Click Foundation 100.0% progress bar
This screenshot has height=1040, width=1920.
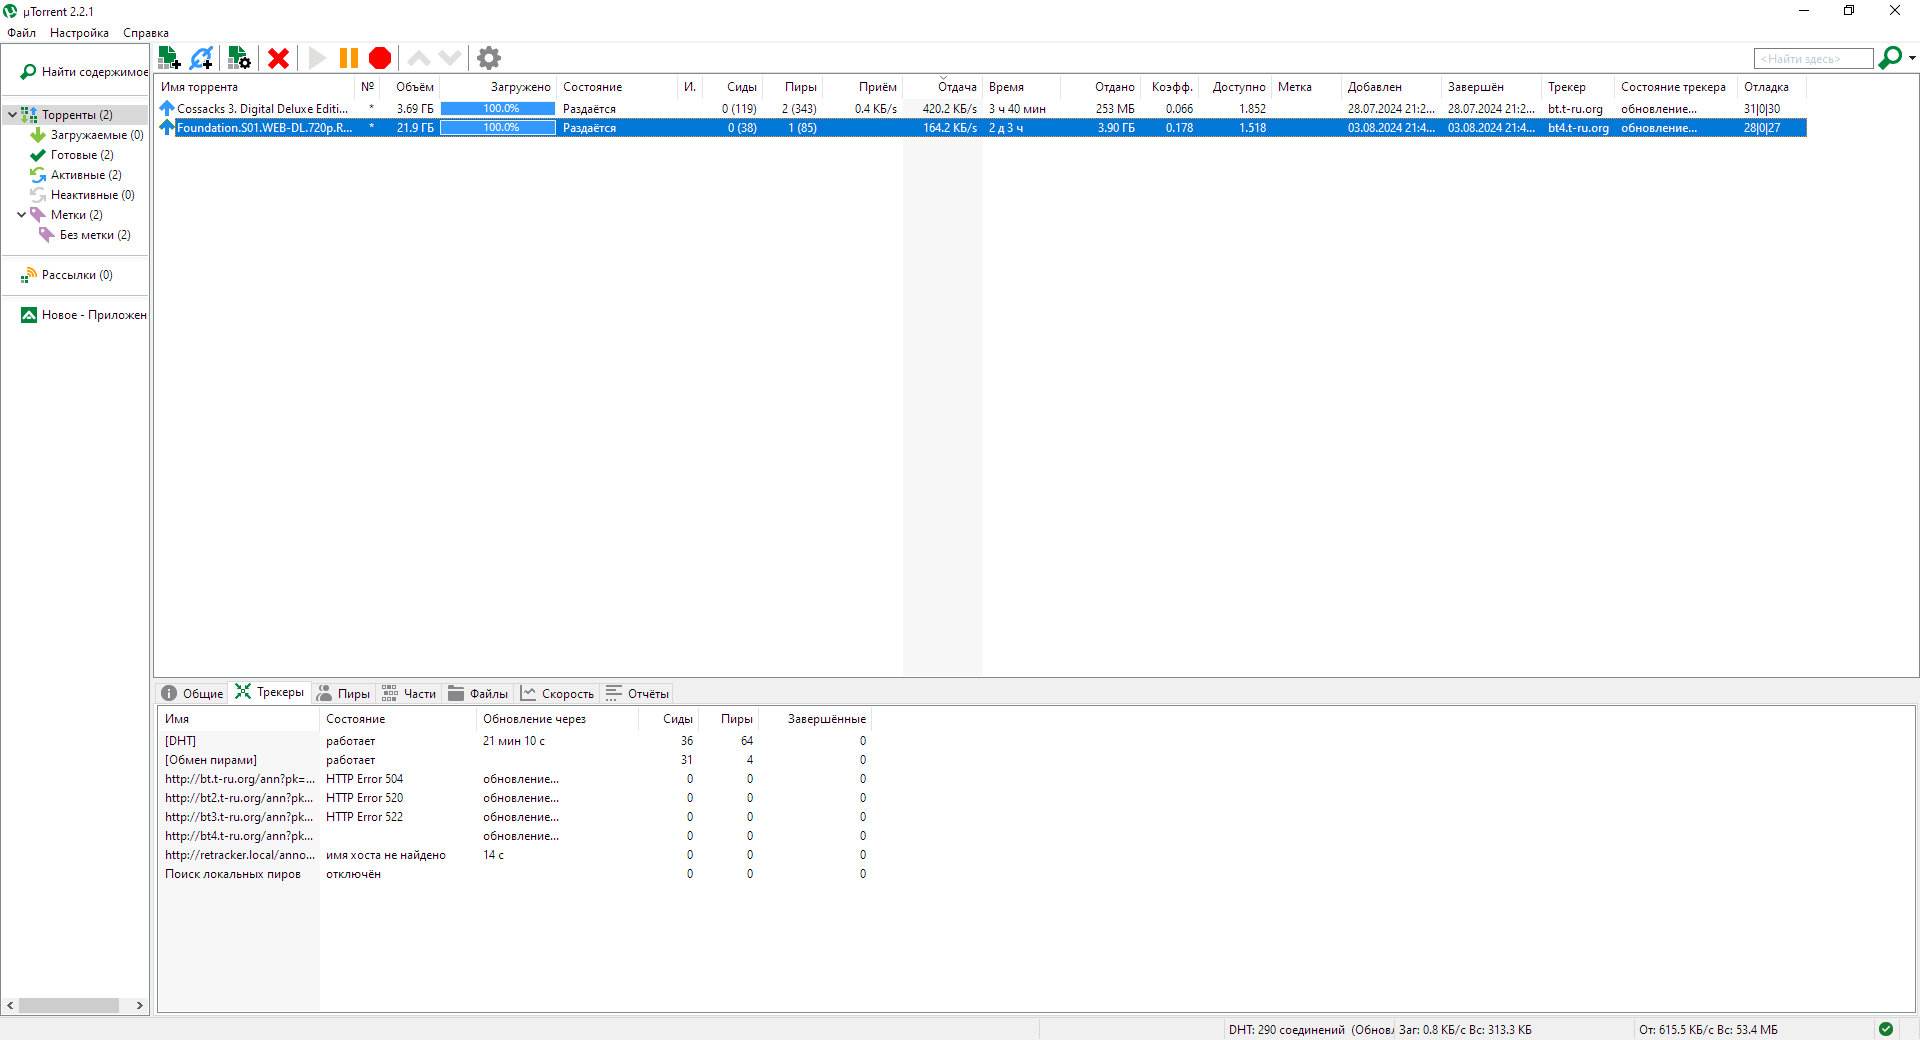click(x=498, y=128)
